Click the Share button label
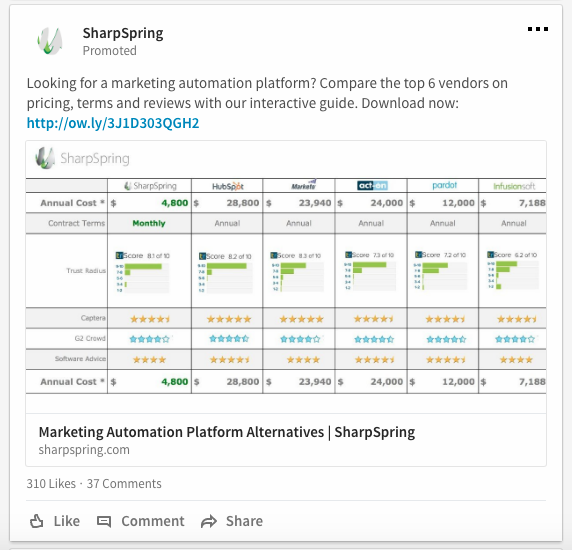Screen dimensions: 572x550 [x=244, y=521]
